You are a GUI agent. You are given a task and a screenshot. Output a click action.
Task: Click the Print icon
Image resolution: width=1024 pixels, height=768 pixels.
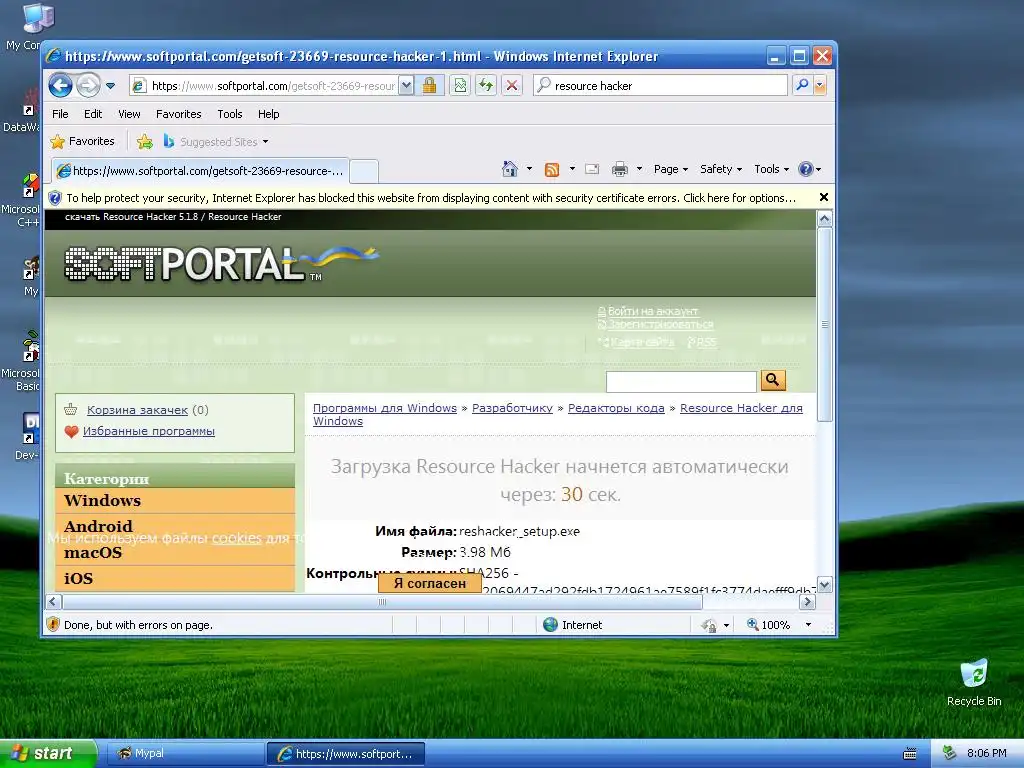tap(619, 169)
